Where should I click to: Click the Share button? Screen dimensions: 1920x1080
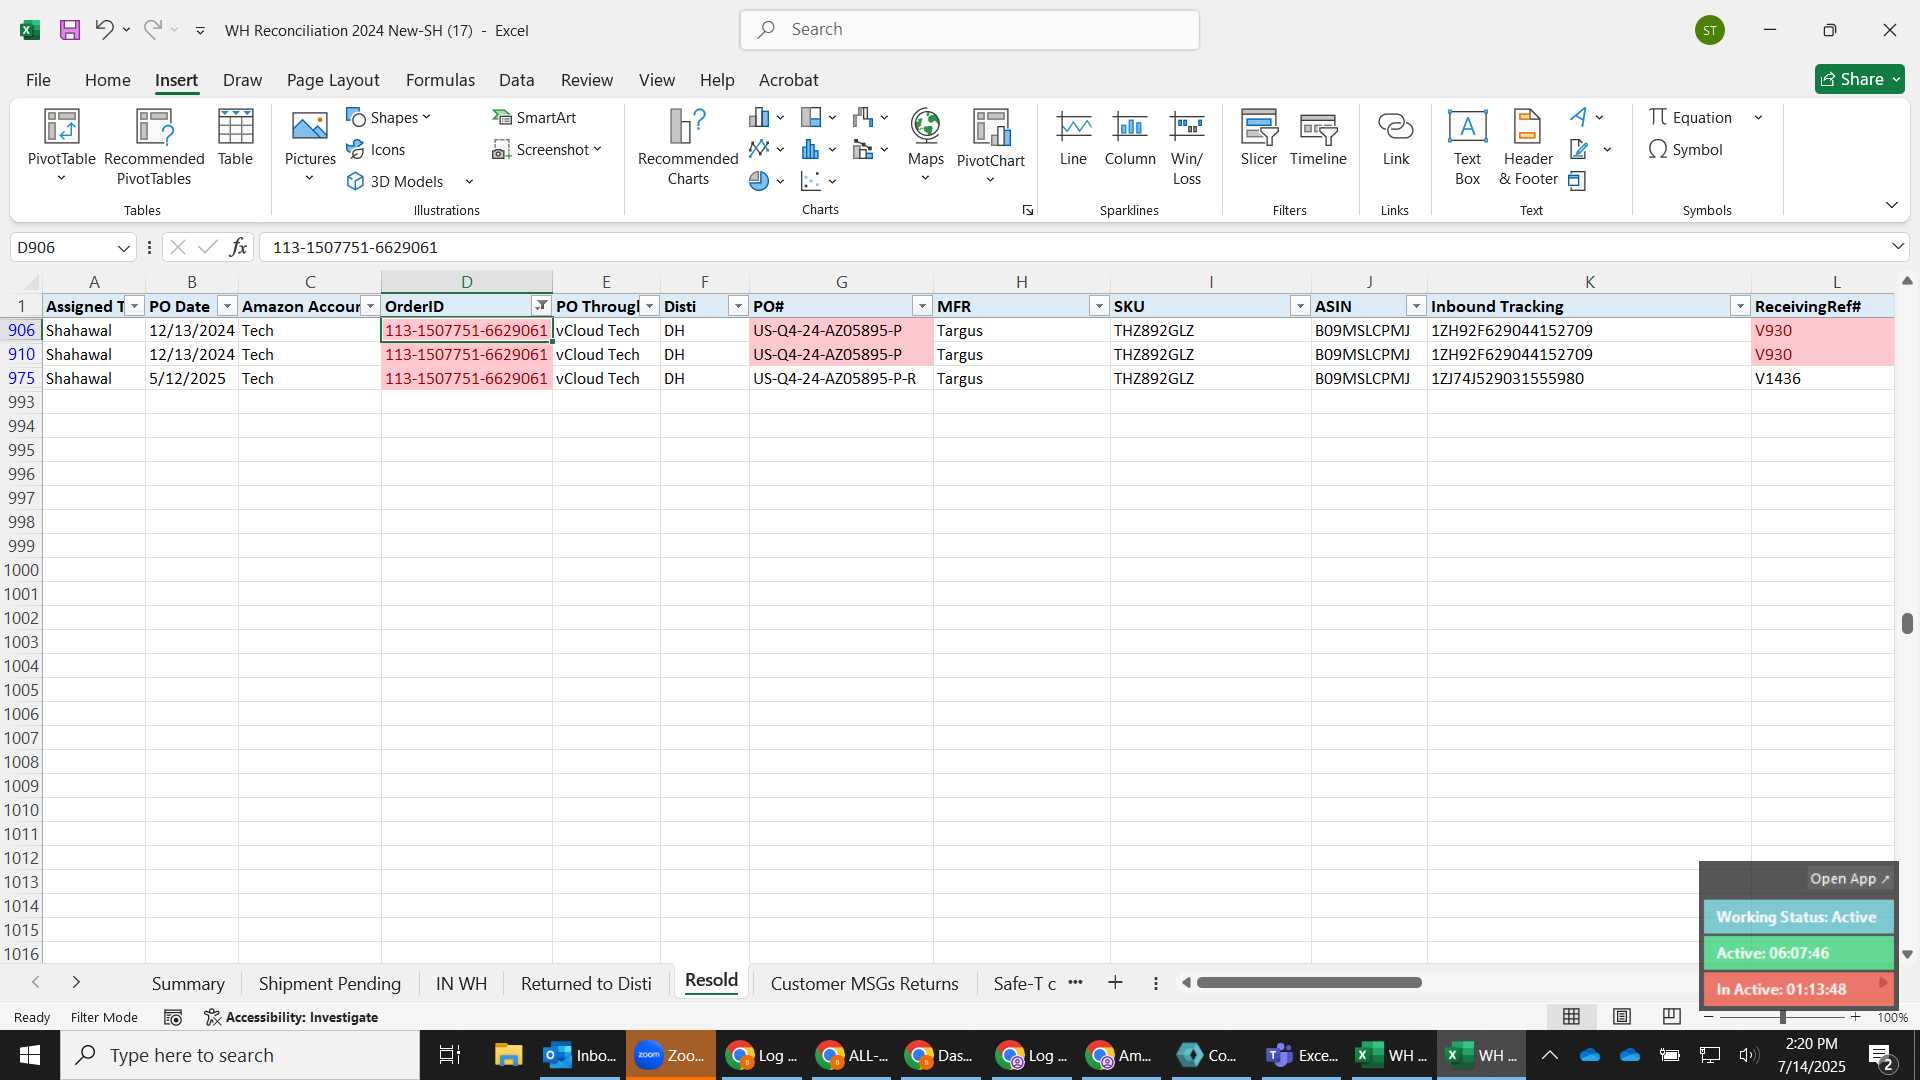tap(1859, 79)
